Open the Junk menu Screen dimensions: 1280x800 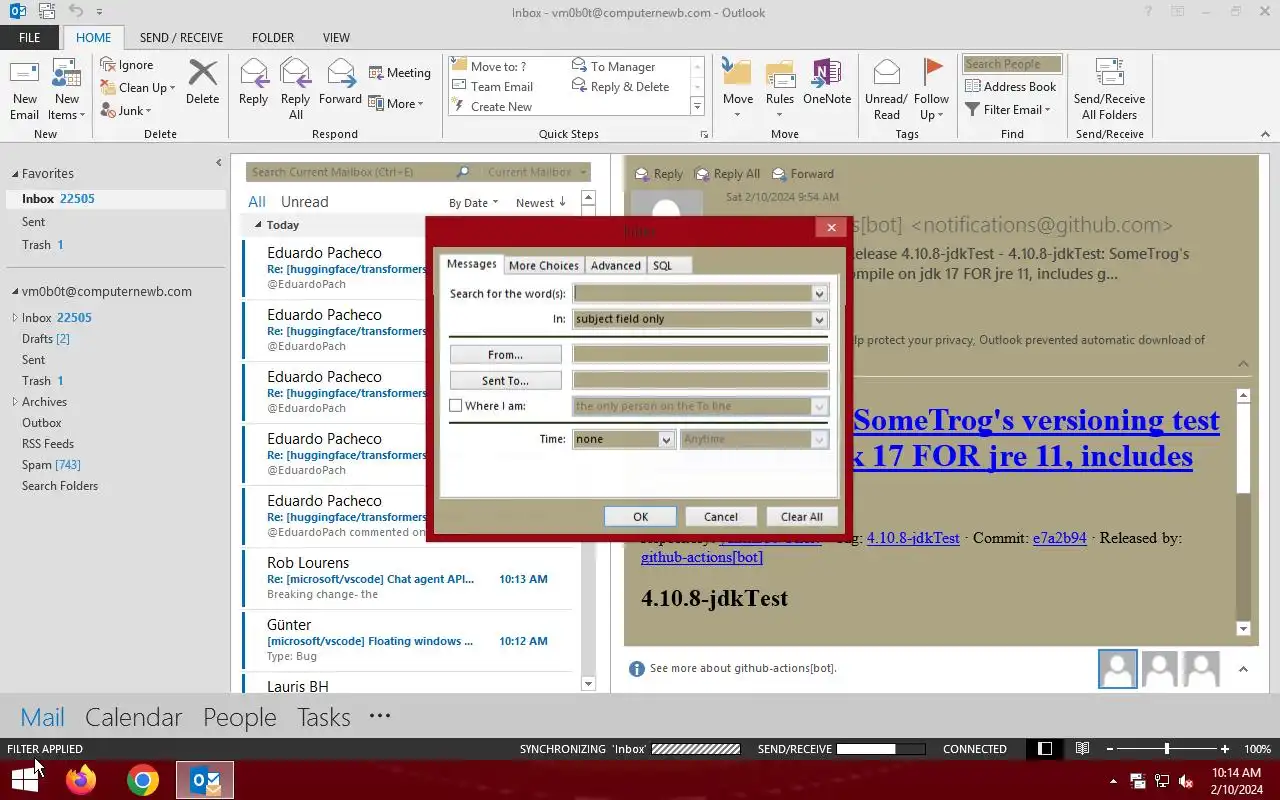pyautogui.click(x=126, y=110)
